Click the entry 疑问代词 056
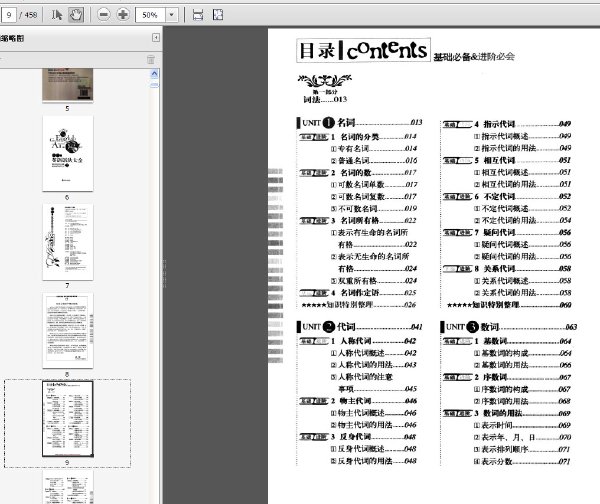 click(507, 232)
